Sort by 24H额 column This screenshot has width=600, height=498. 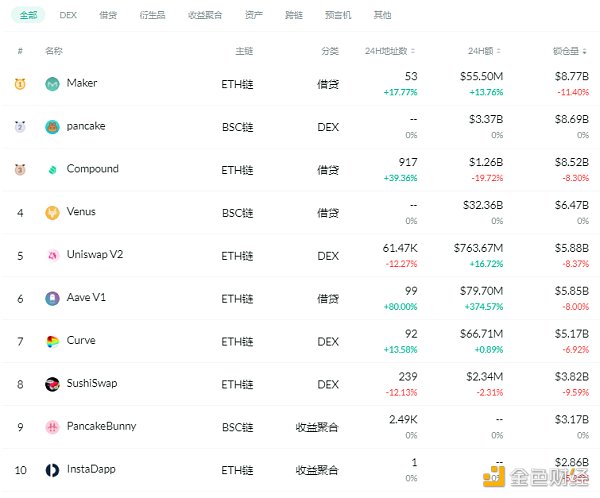click(485, 50)
